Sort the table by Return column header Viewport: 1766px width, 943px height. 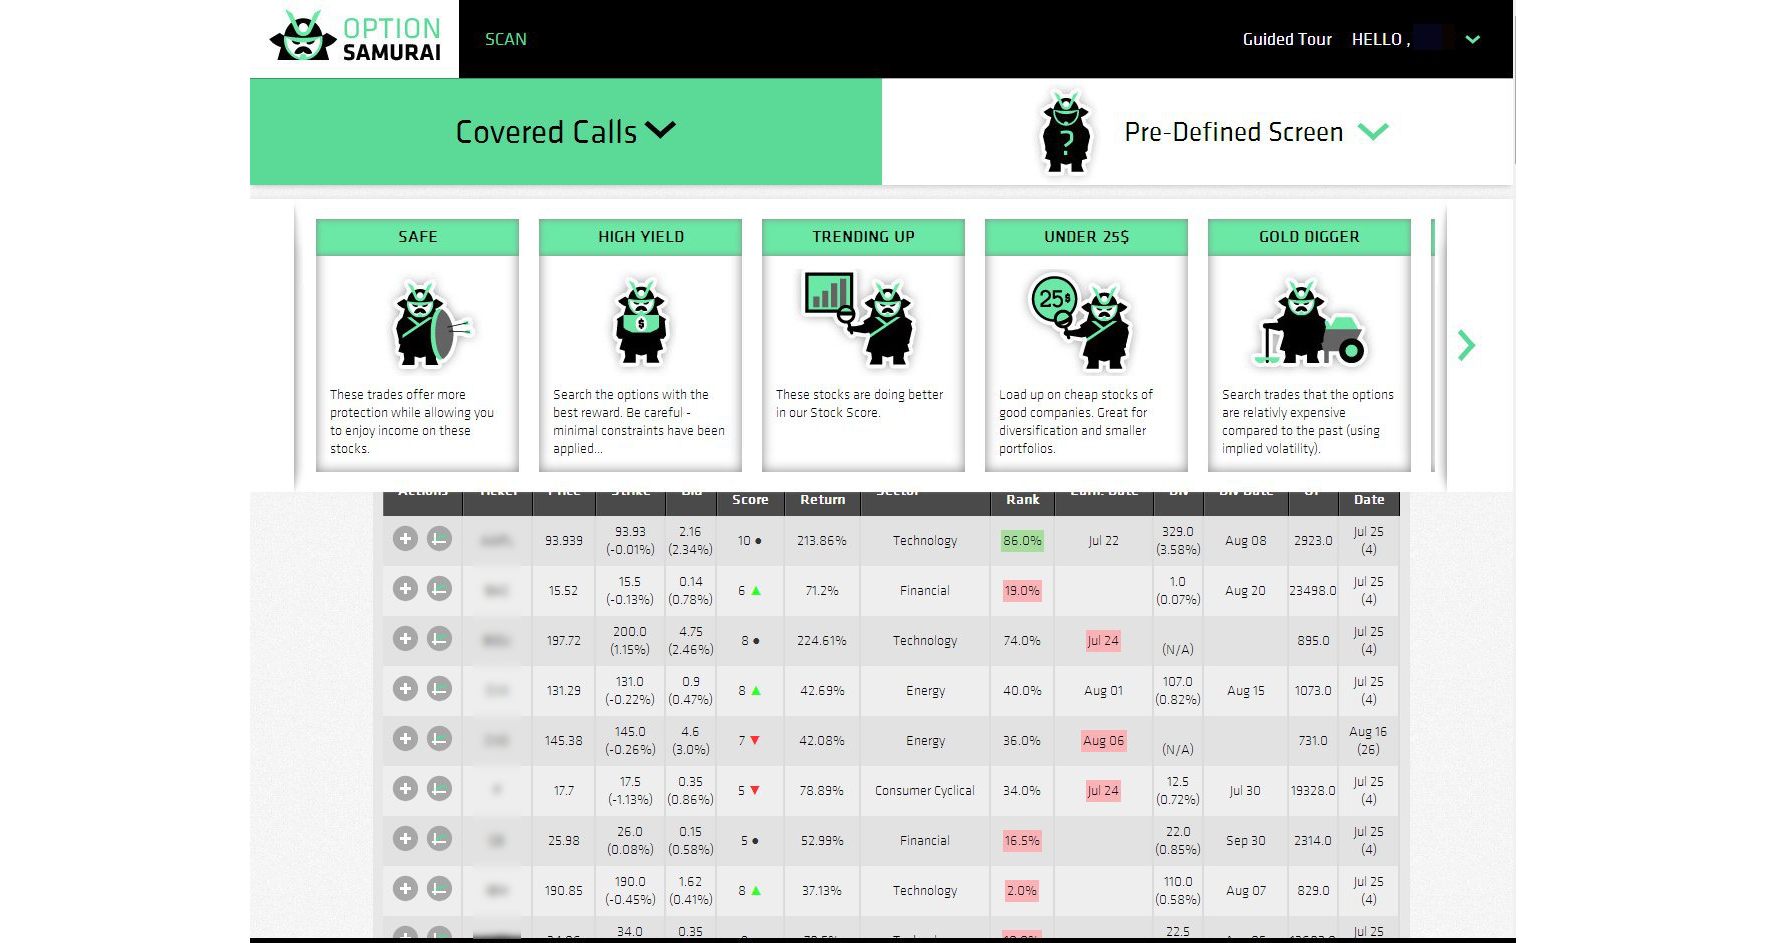point(822,499)
